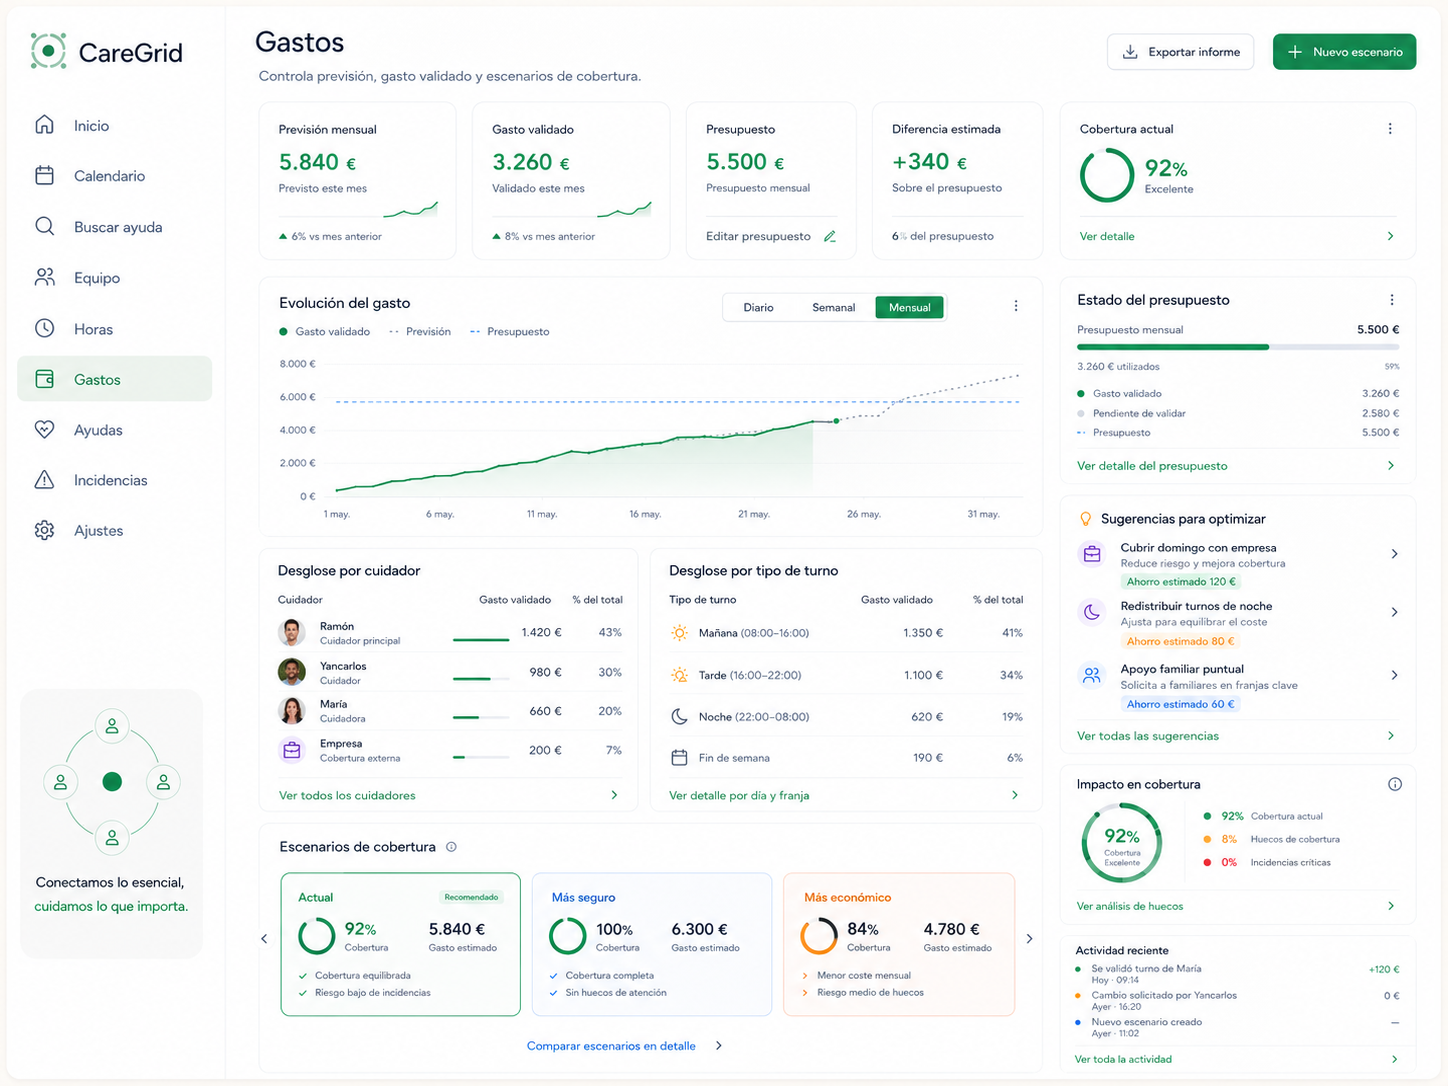Click the Equipo people icon

44,277
